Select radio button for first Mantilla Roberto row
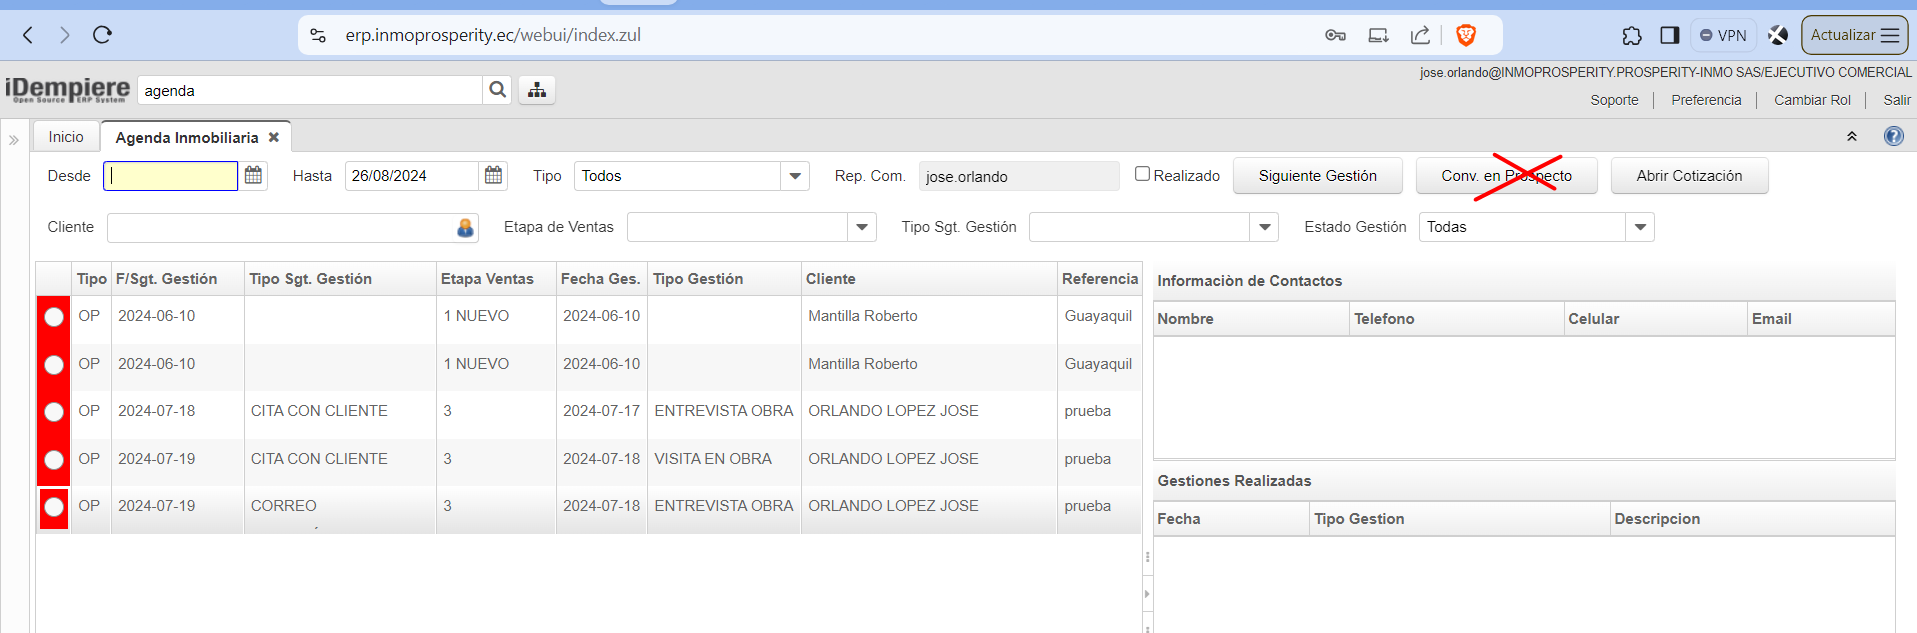This screenshot has height=633, width=1917. (x=54, y=317)
